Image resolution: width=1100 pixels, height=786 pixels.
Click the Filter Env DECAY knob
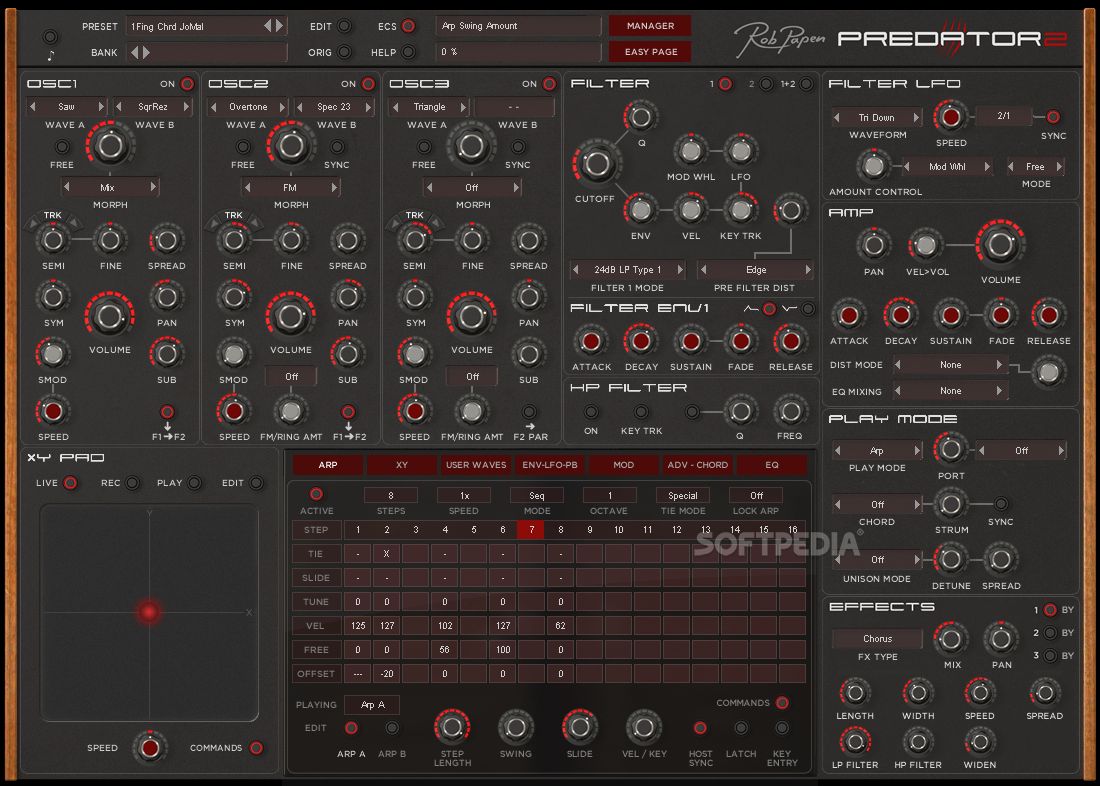[640, 341]
